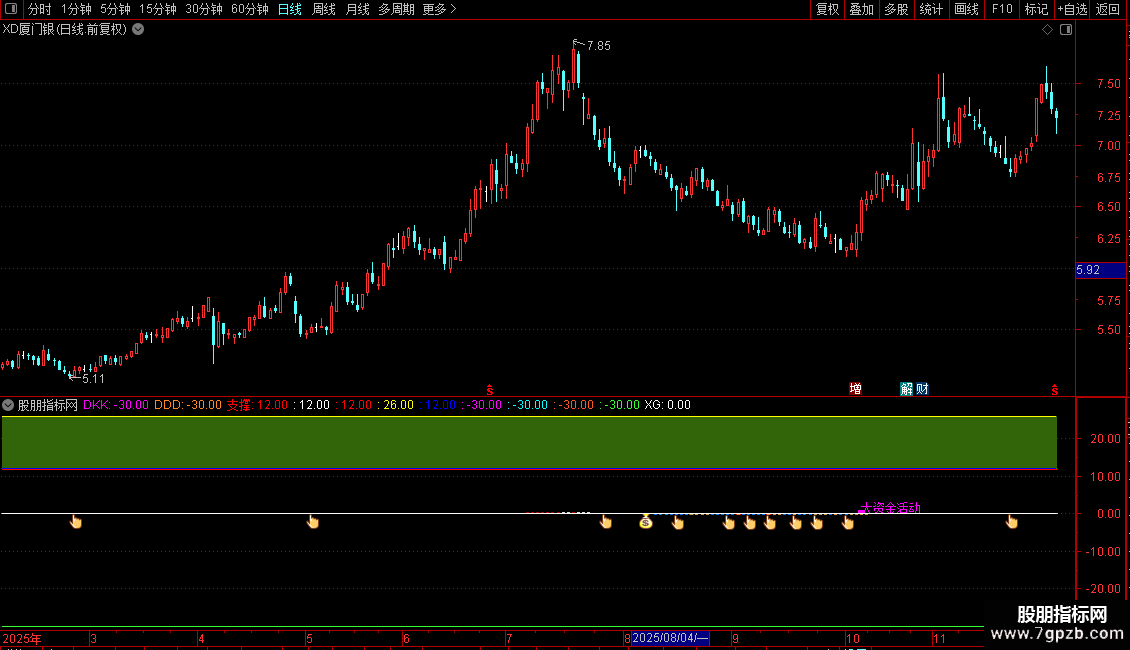
Task: Toggle 叠加 overlay mode
Action: tap(861, 9)
